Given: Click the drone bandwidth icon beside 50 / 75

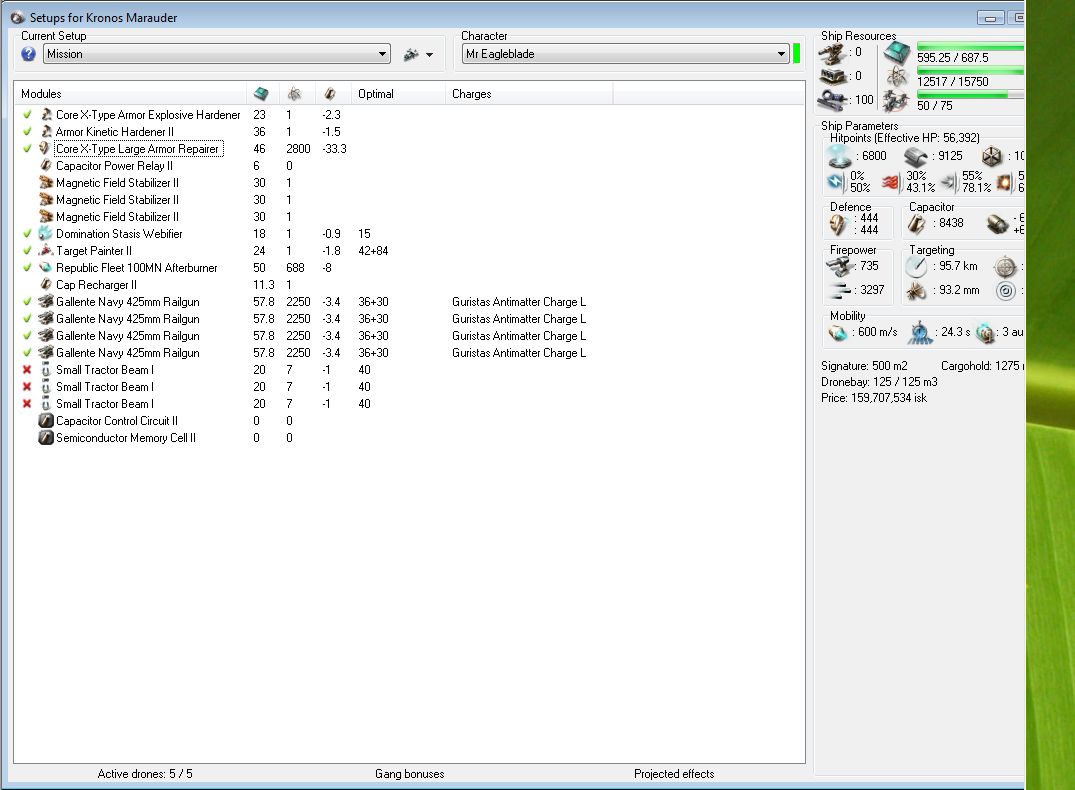Looking at the screenshot, I should (x=896, y=101).
